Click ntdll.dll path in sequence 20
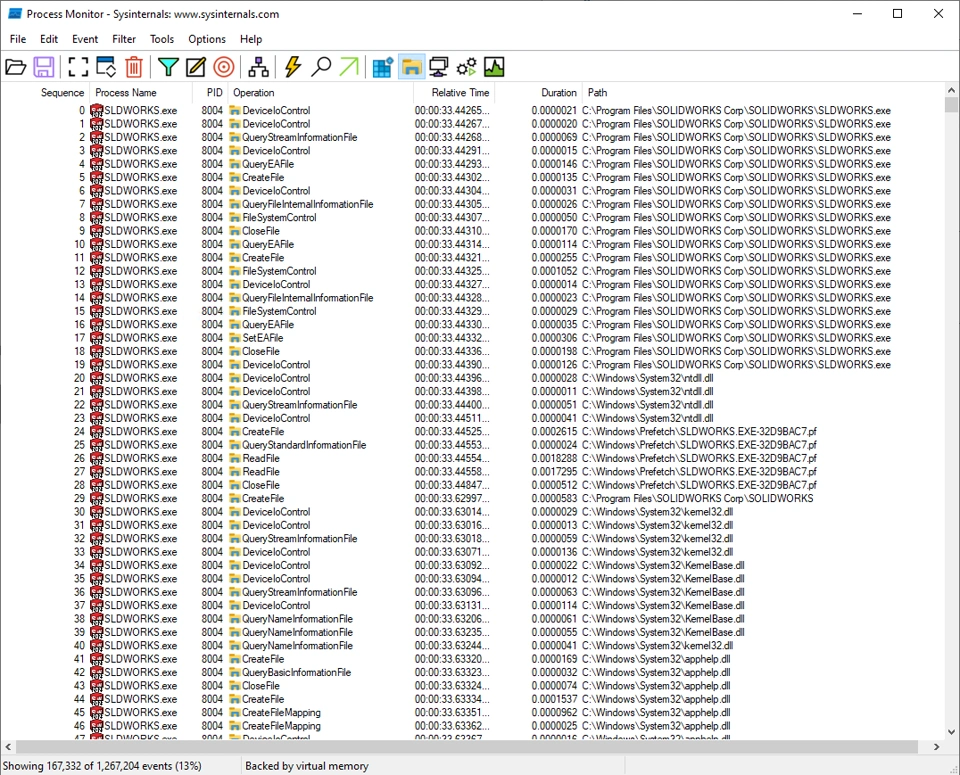 coord(648,378)
